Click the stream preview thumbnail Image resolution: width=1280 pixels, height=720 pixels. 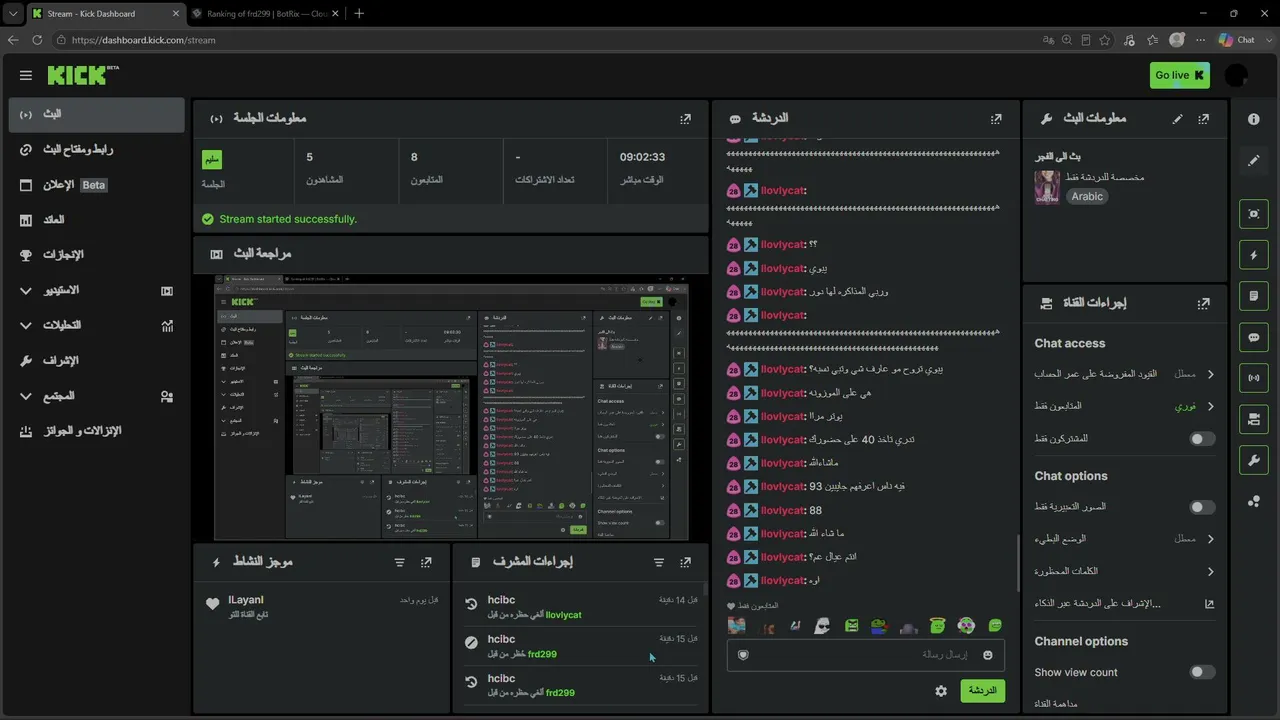(x=452, y=408)
